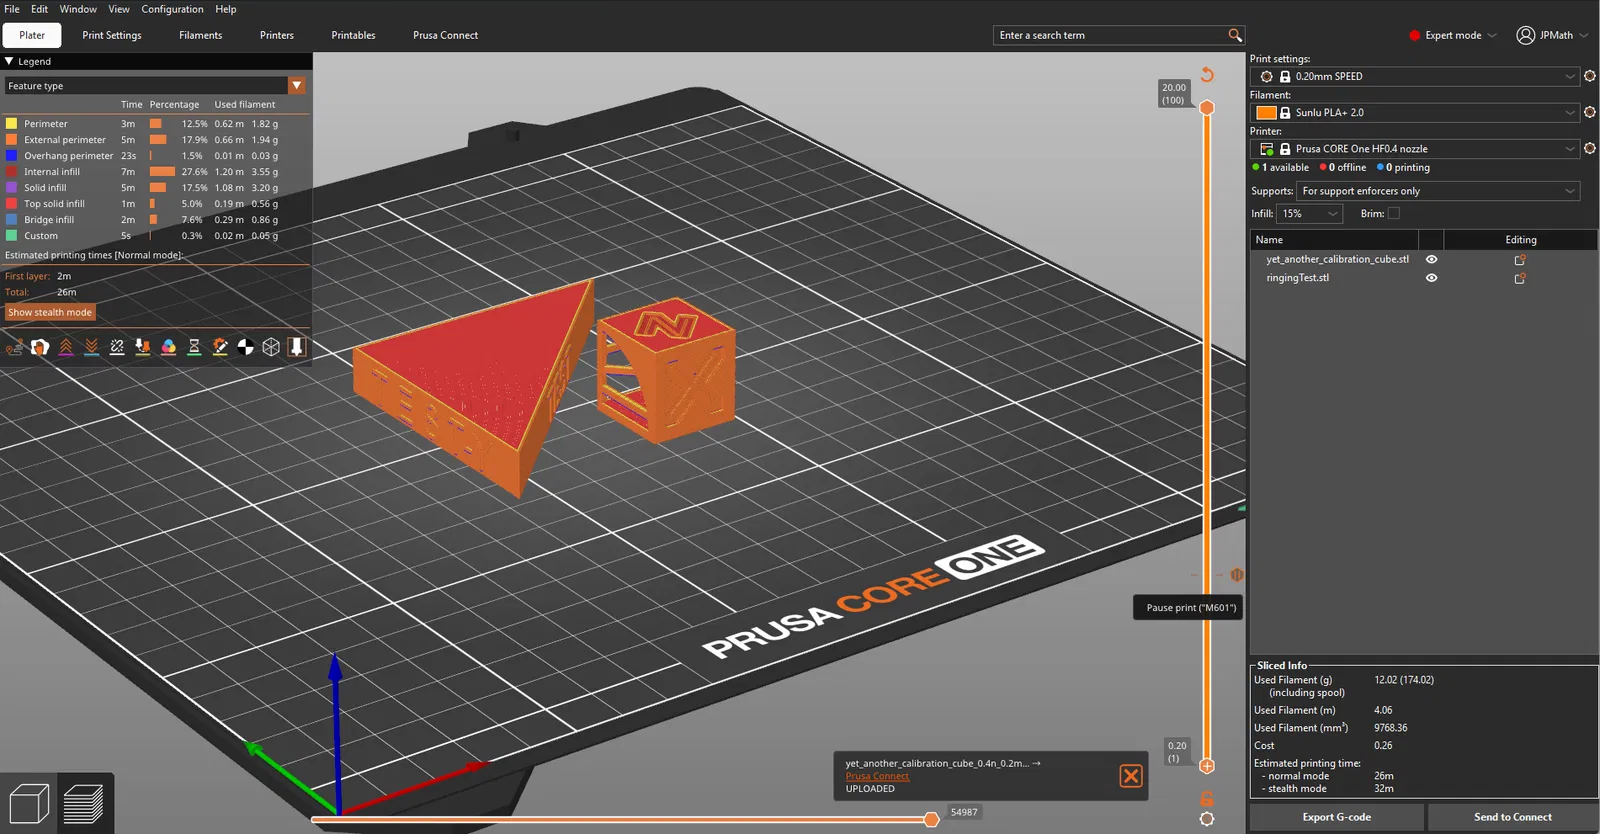Viewport: 1600px width, 834px height.
Task: Open the Configuration menu
Action: pos(172,9)
